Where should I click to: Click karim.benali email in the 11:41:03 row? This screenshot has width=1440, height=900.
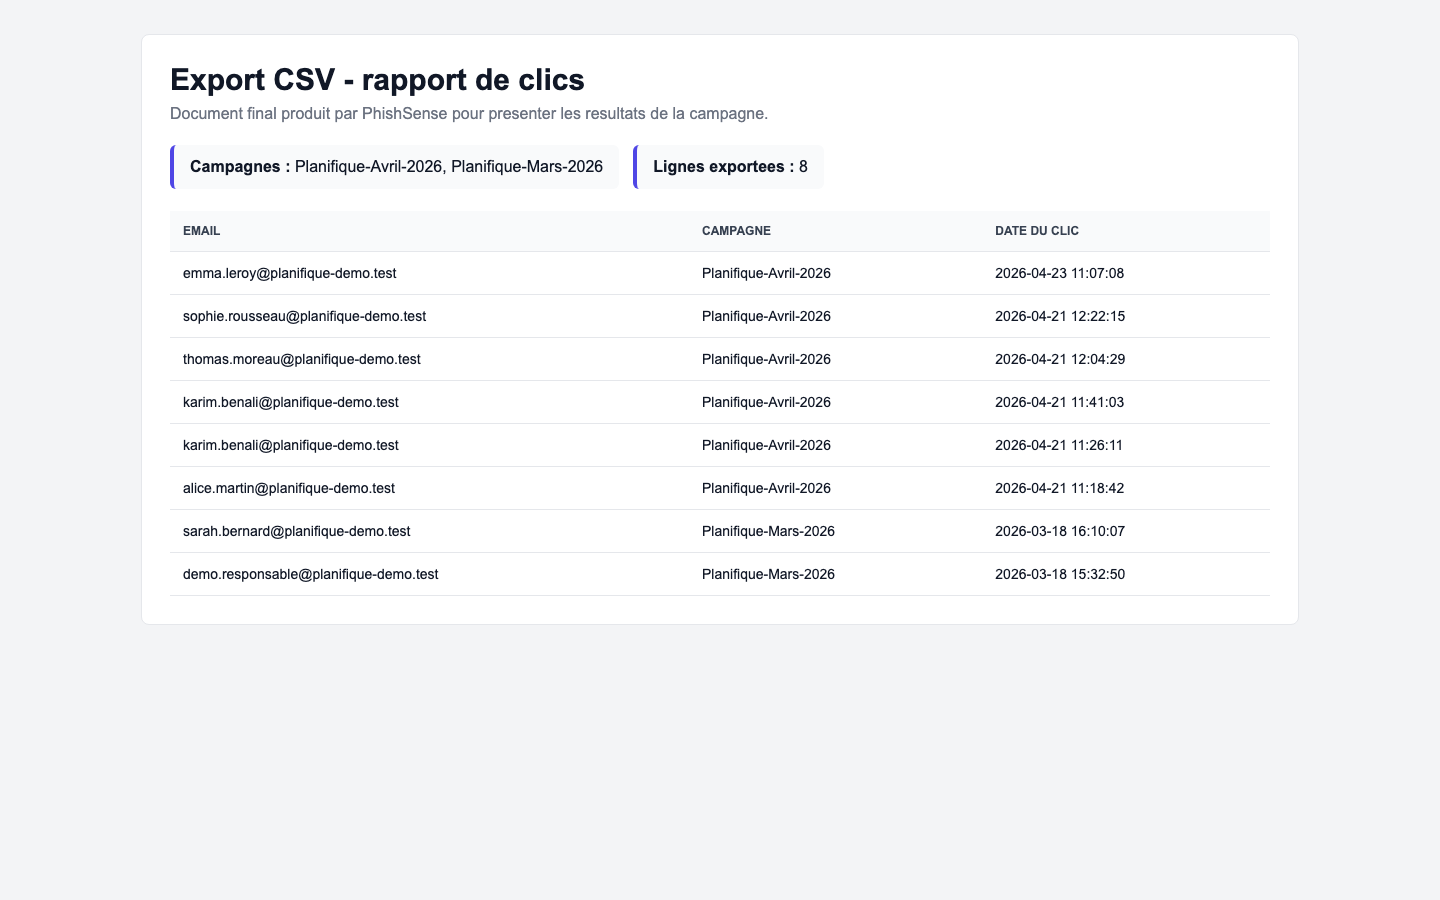[291, 402]
